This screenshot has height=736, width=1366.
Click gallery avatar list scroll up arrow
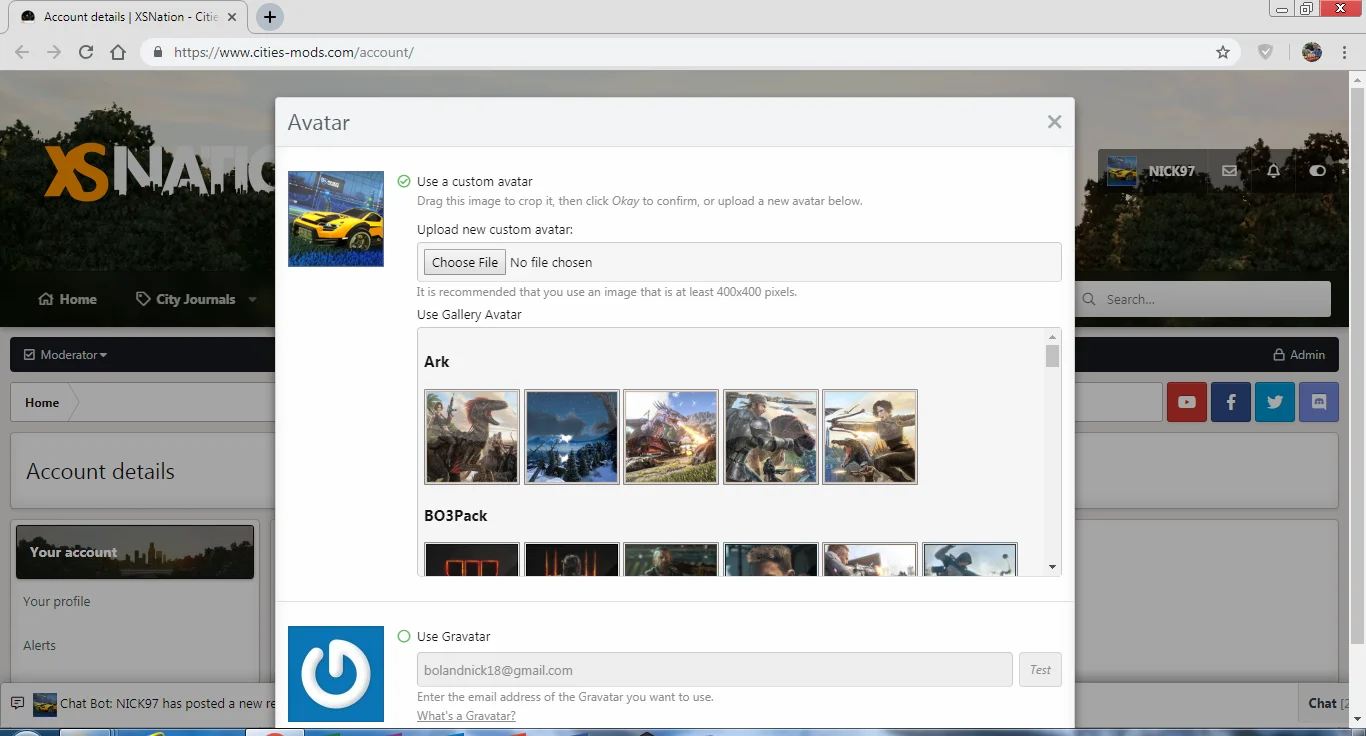click(1053, 337)
